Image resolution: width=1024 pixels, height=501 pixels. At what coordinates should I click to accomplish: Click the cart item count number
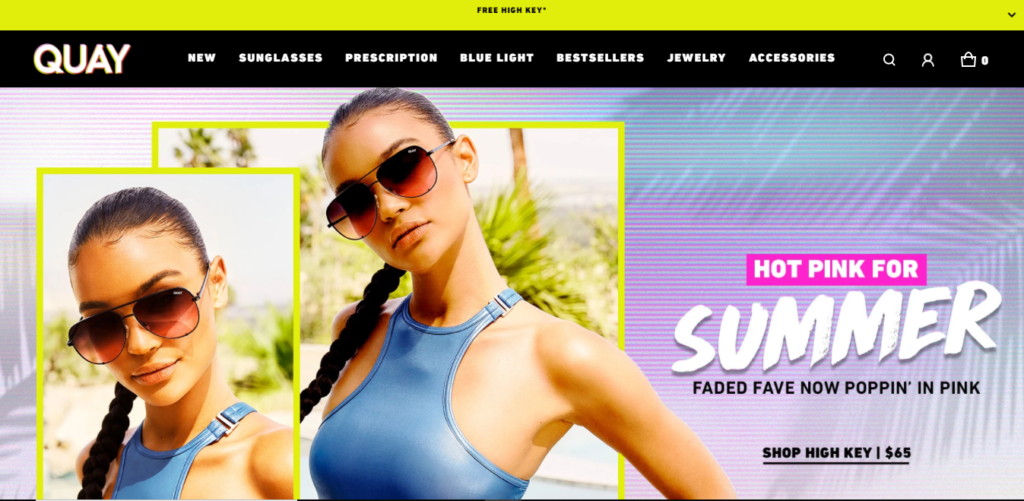[x=985, y=61]
